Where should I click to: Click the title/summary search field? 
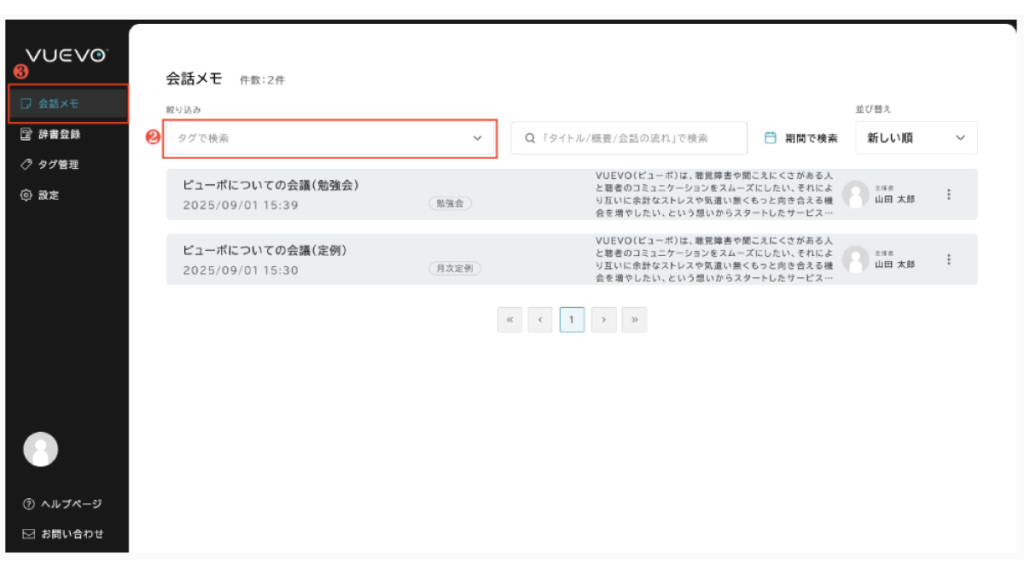pyautogui.click(x=629, y=138)
